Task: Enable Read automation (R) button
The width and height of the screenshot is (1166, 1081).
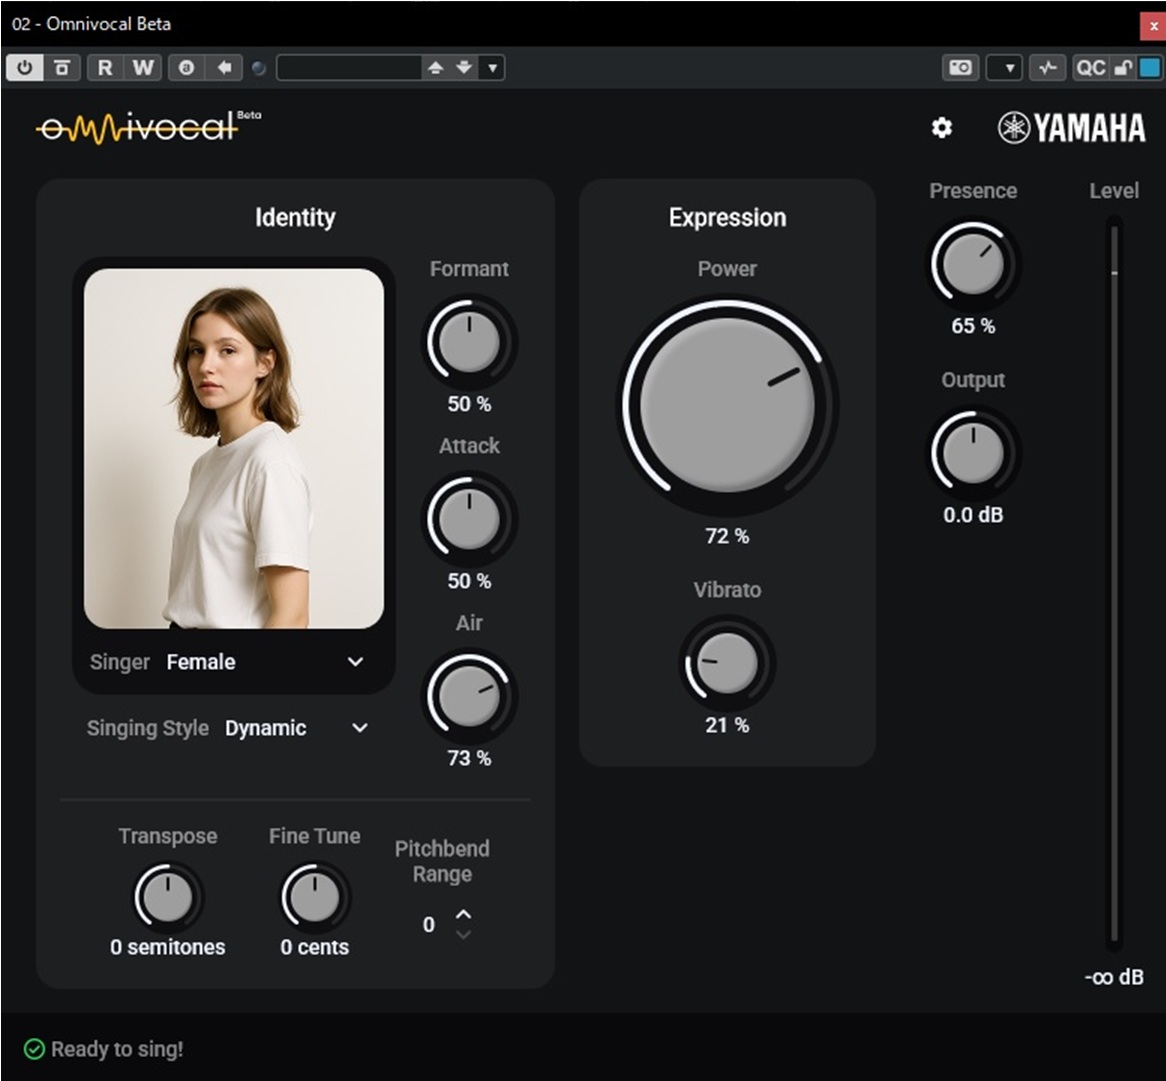Action: click(105, 68)
